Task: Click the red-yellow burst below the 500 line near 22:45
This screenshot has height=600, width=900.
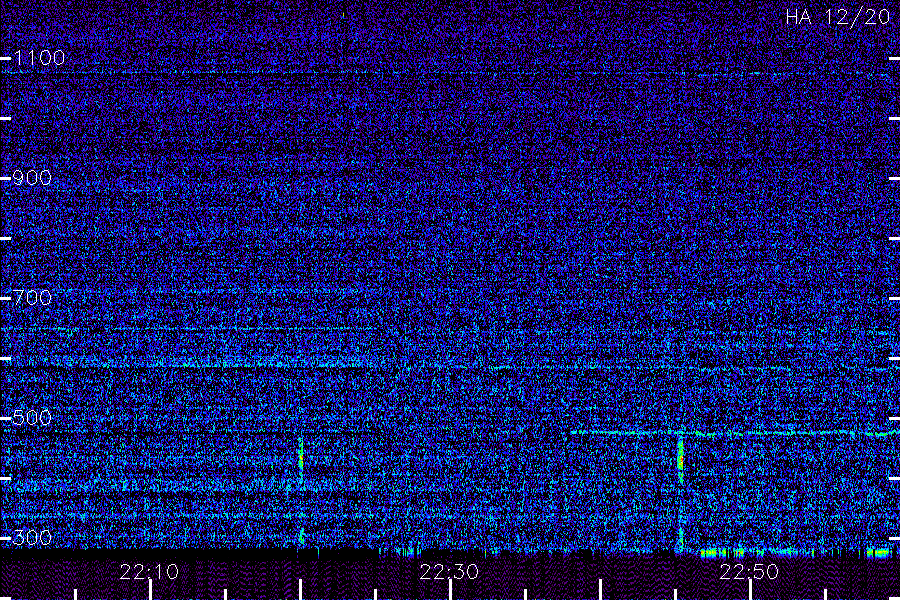Action: 681,458
